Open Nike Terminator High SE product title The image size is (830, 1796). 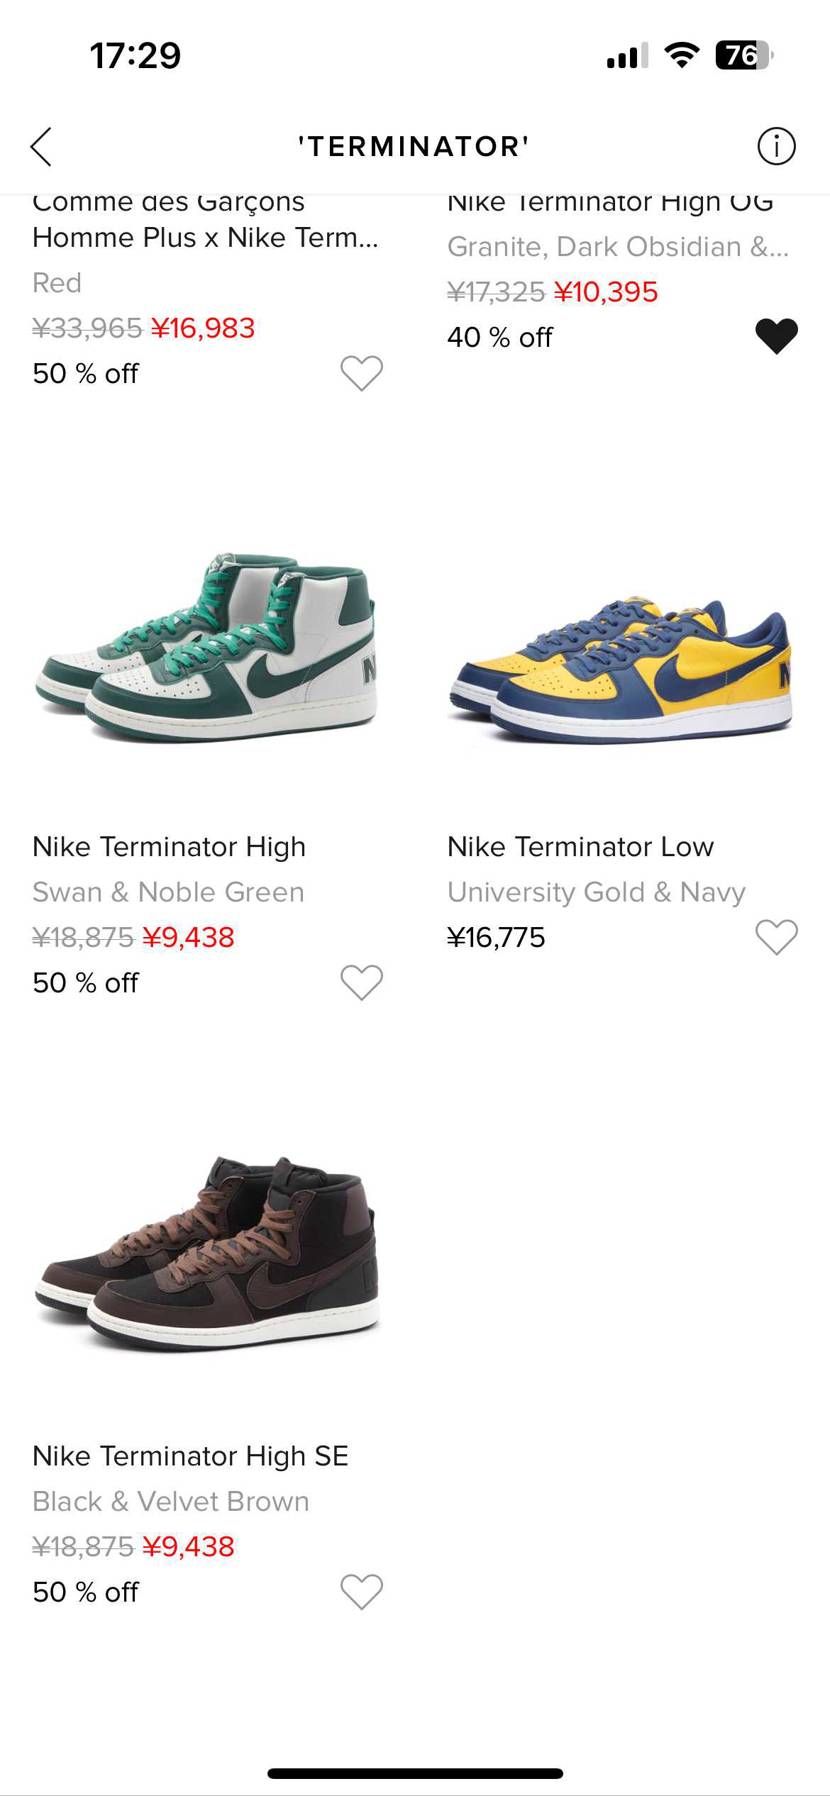click(190, 1456)
